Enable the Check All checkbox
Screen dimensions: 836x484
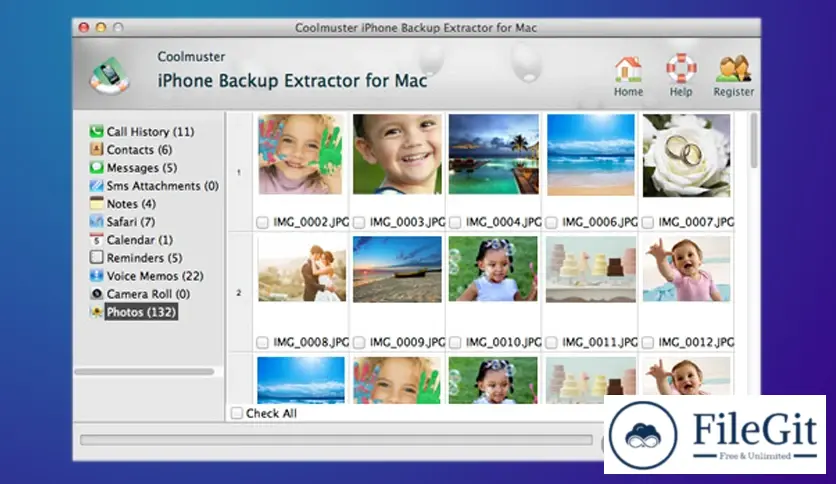(x=237, y=413)
